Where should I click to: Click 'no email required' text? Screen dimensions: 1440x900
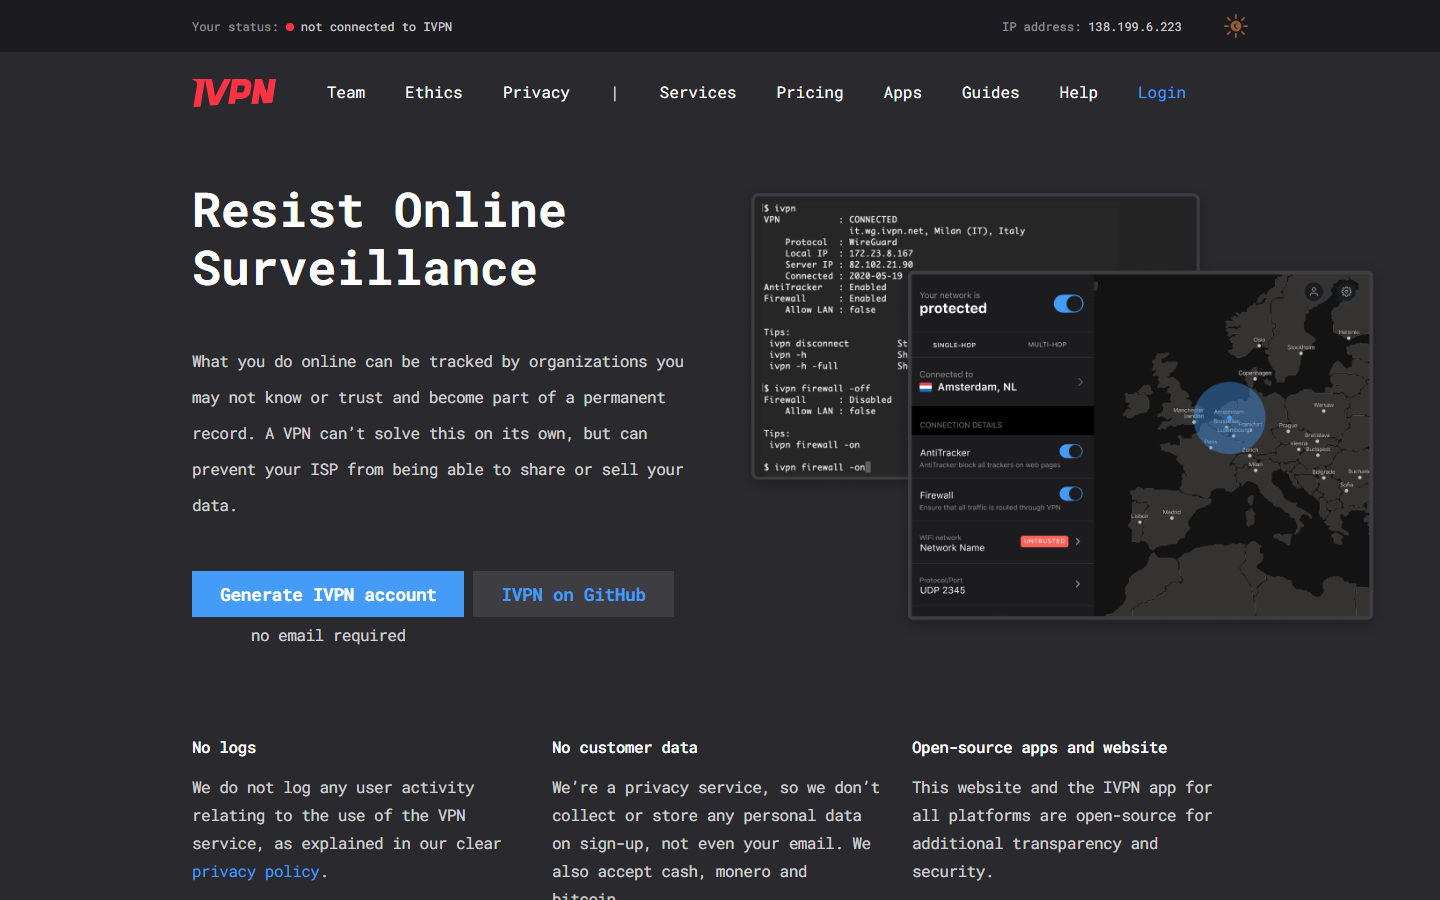click(x=328, y=635)
